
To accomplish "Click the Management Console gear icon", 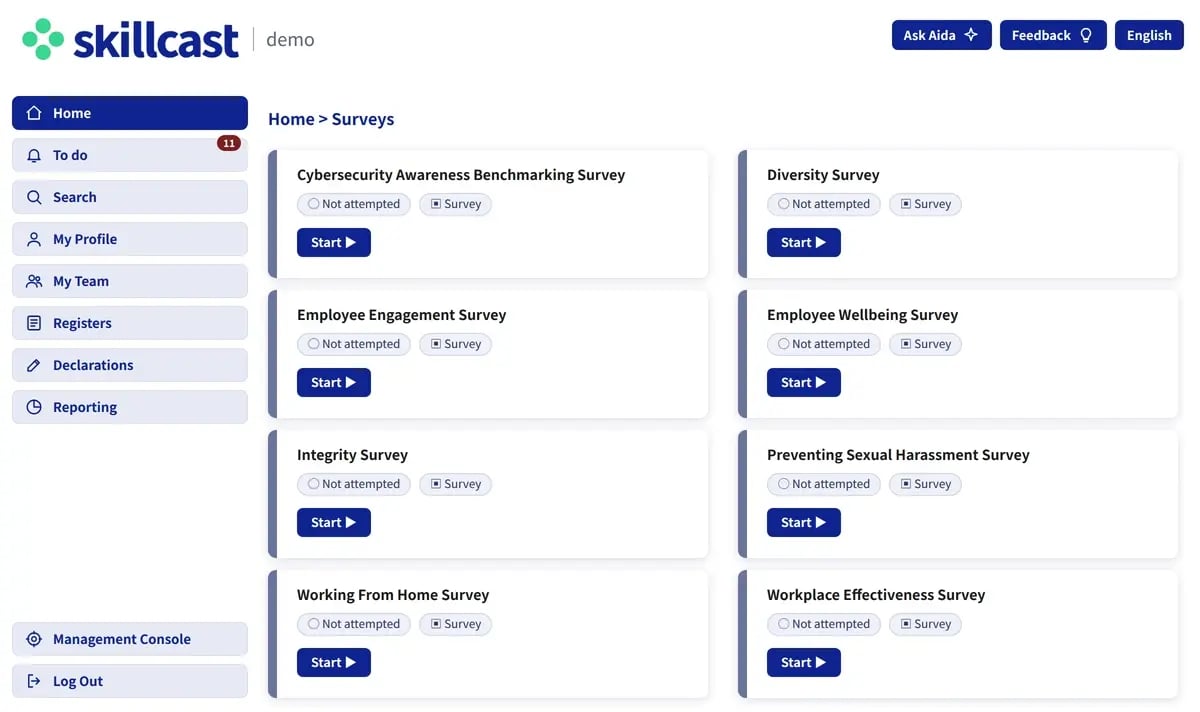I will pyautogui.click(x=34, y=639).
